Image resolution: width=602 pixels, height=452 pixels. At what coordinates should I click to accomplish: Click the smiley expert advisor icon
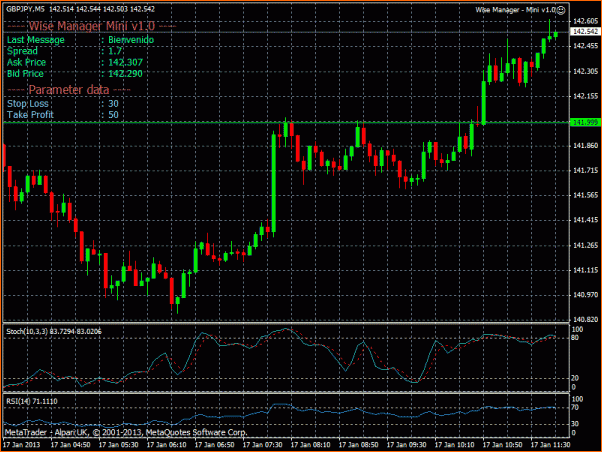[x=561, y=10]
